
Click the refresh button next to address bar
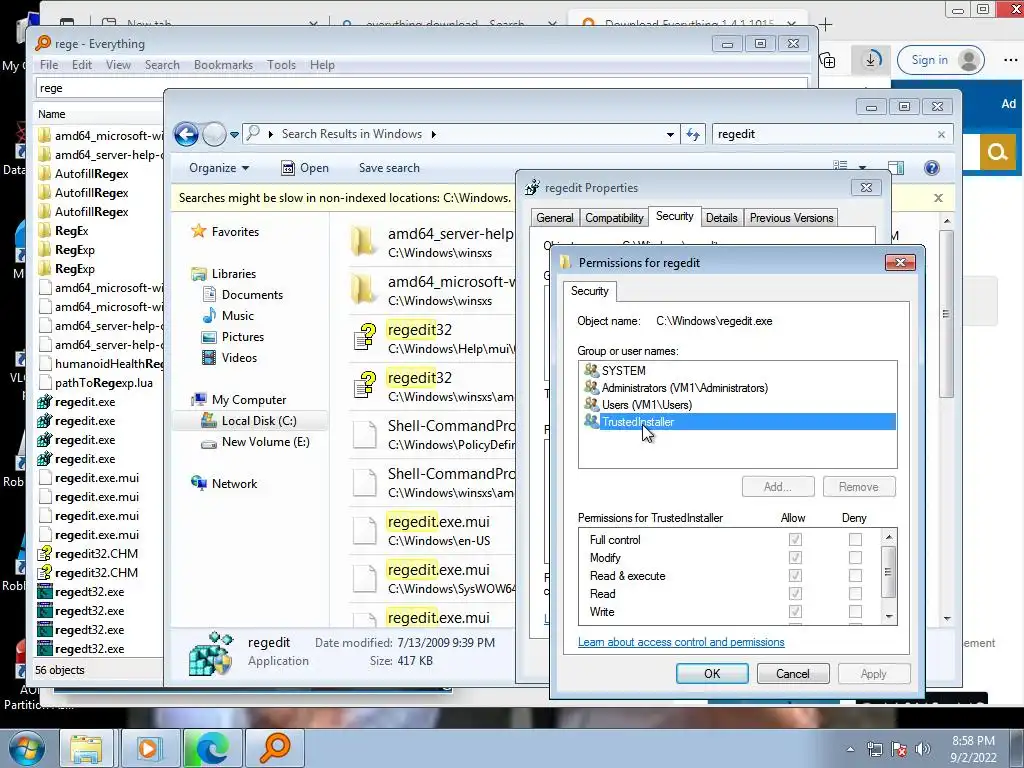692,134
